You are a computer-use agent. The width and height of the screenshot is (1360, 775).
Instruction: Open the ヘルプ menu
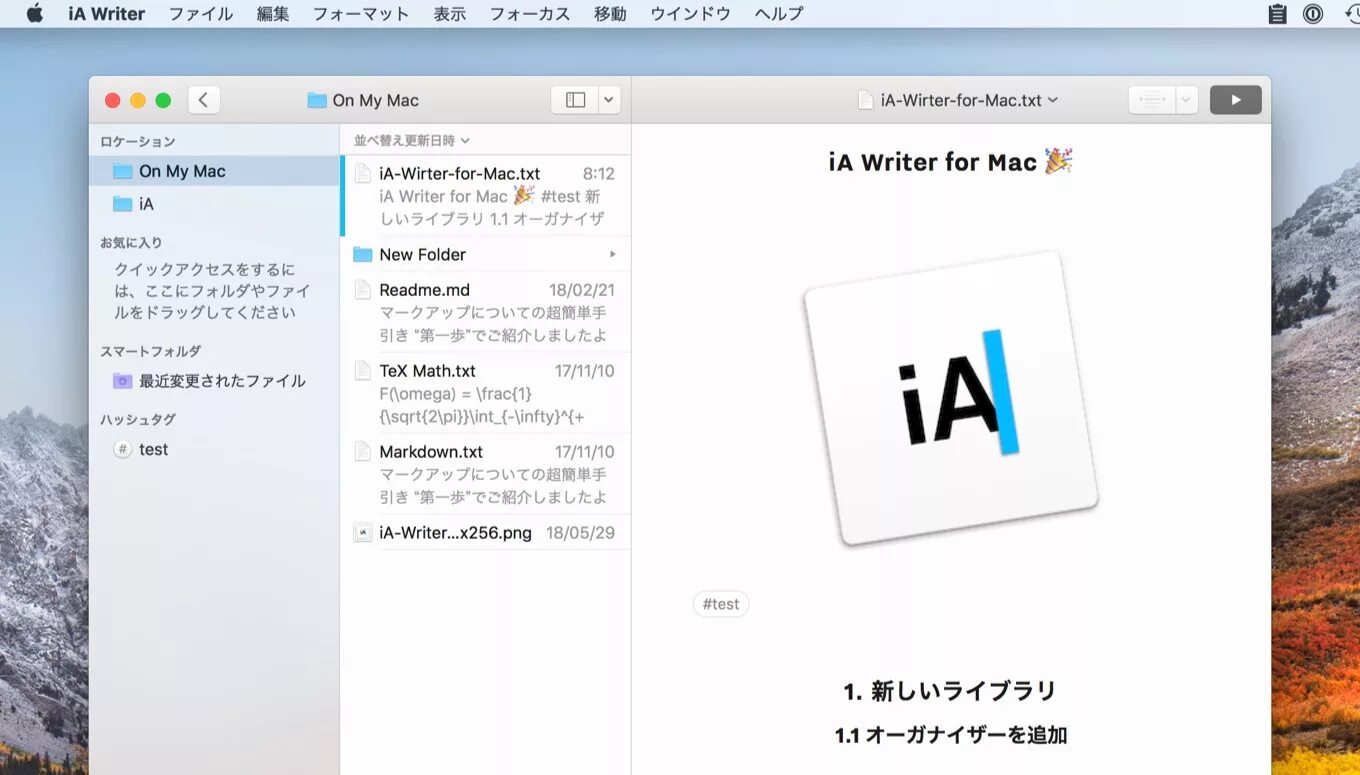click(x=778, y=14)
